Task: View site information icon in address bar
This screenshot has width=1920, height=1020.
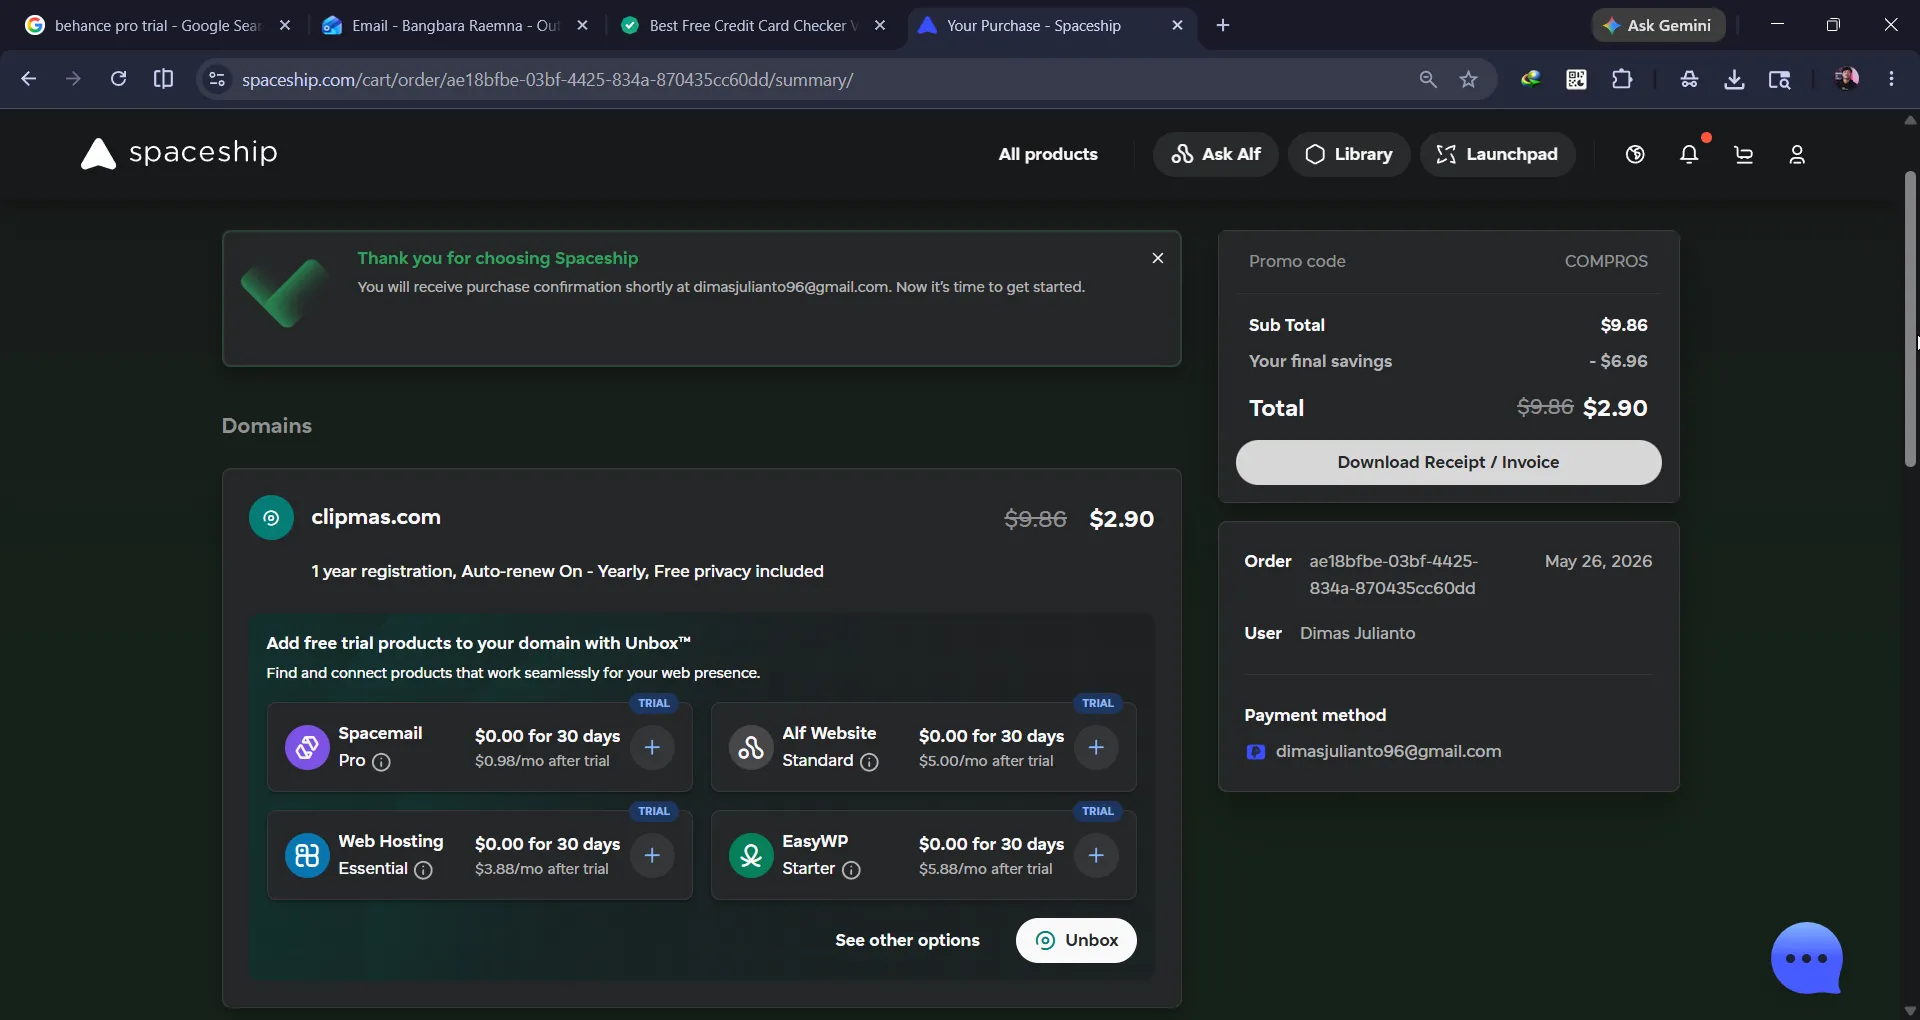Action: [x=216, y=79]
